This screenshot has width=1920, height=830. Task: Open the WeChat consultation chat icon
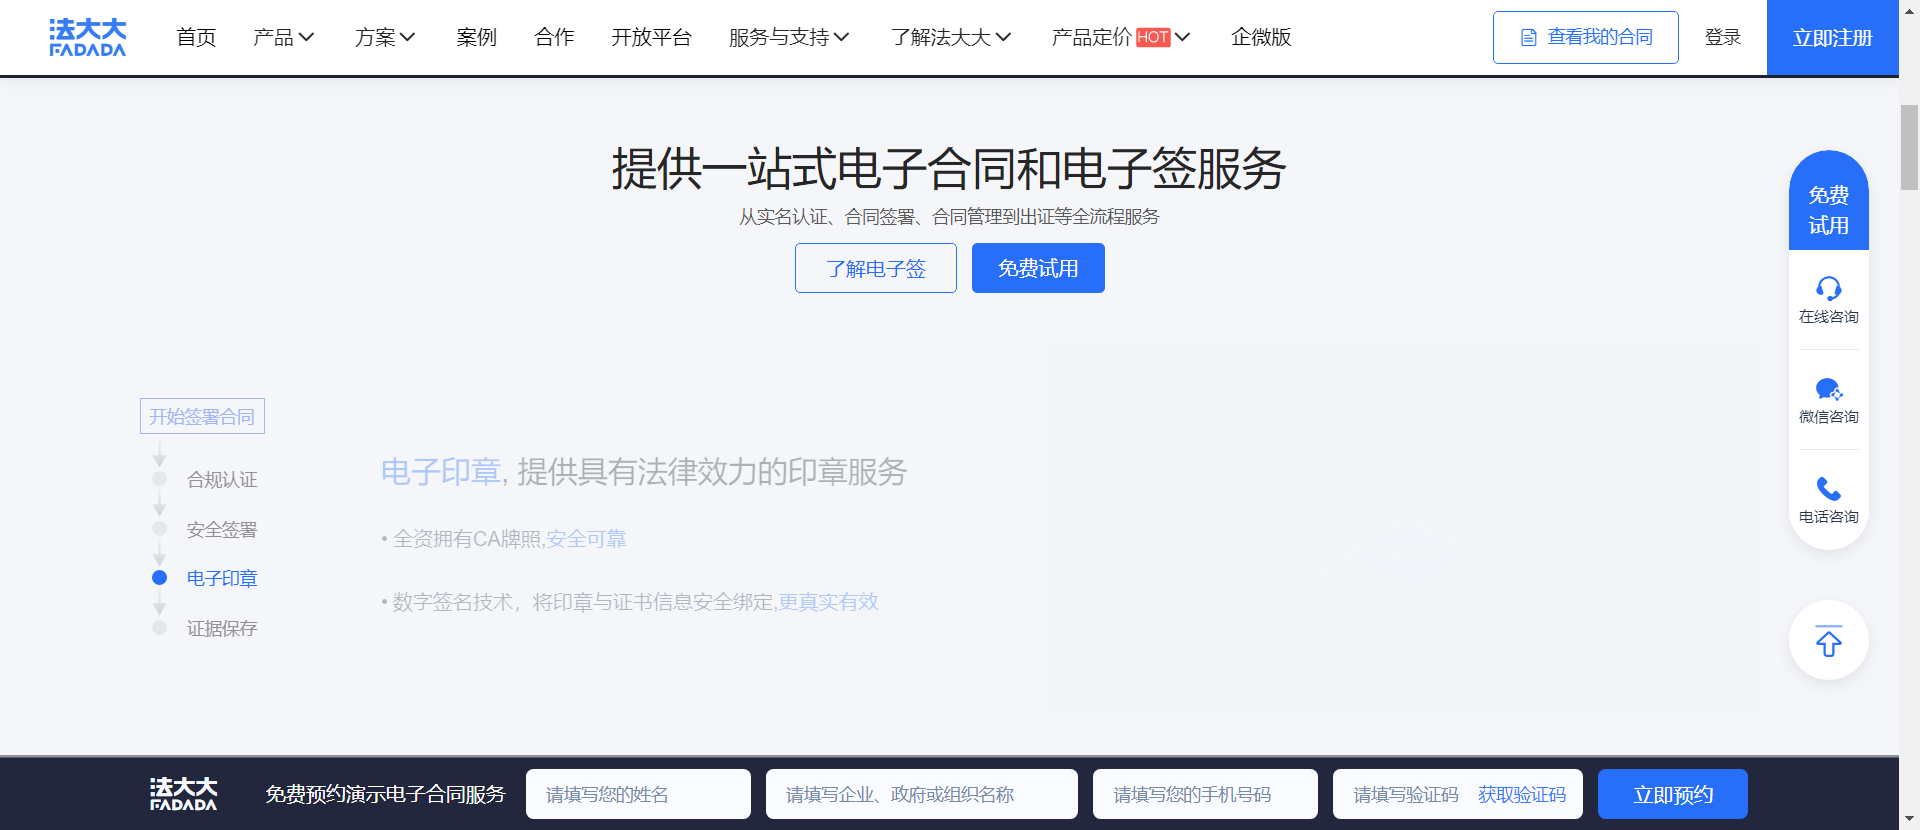click(x=1828, y=389)
